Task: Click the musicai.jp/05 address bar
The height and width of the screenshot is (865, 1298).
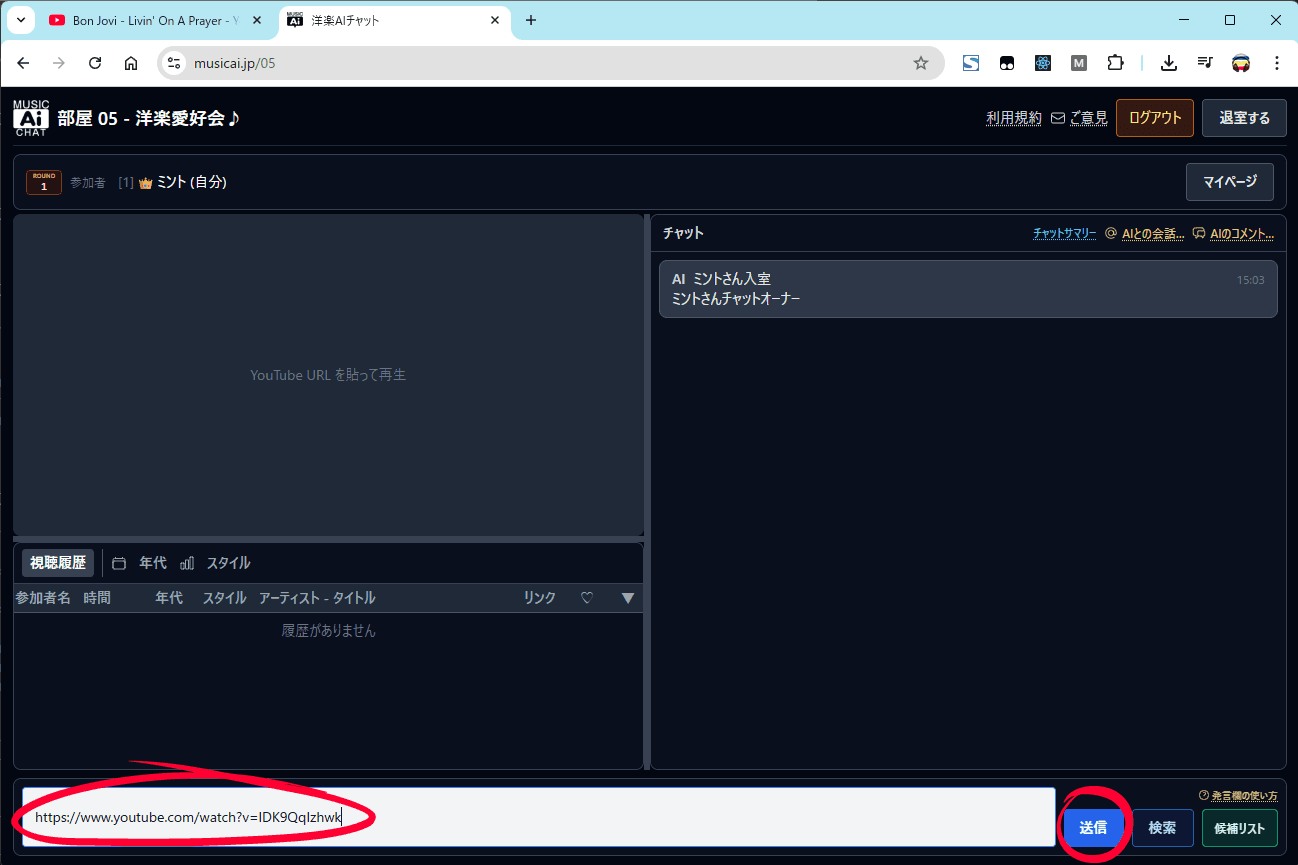Action: pyautogui.click(x=550, y=63)
